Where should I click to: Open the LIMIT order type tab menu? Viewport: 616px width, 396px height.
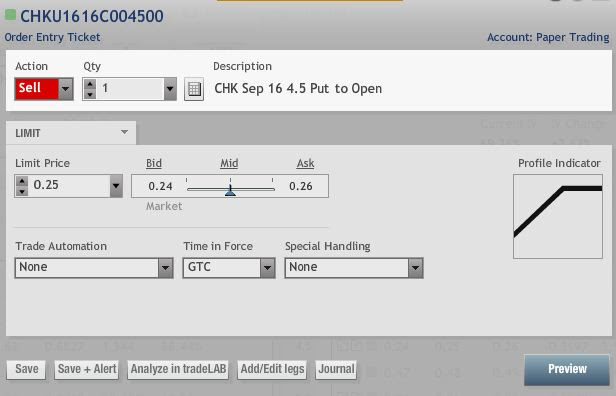click(71, 133)
